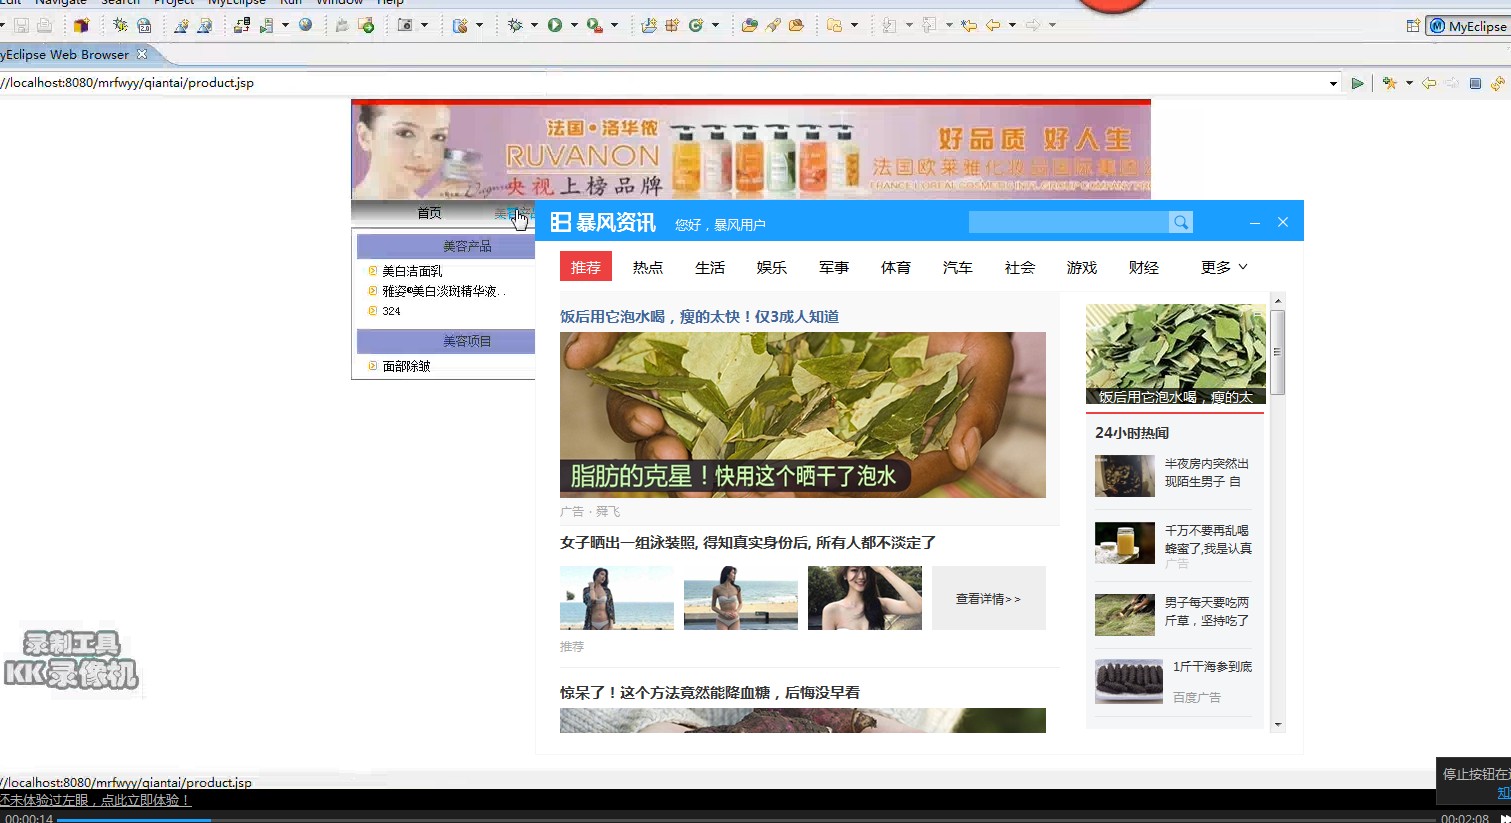Click the bug Debug toolbar icon

[x=515, y=25]
